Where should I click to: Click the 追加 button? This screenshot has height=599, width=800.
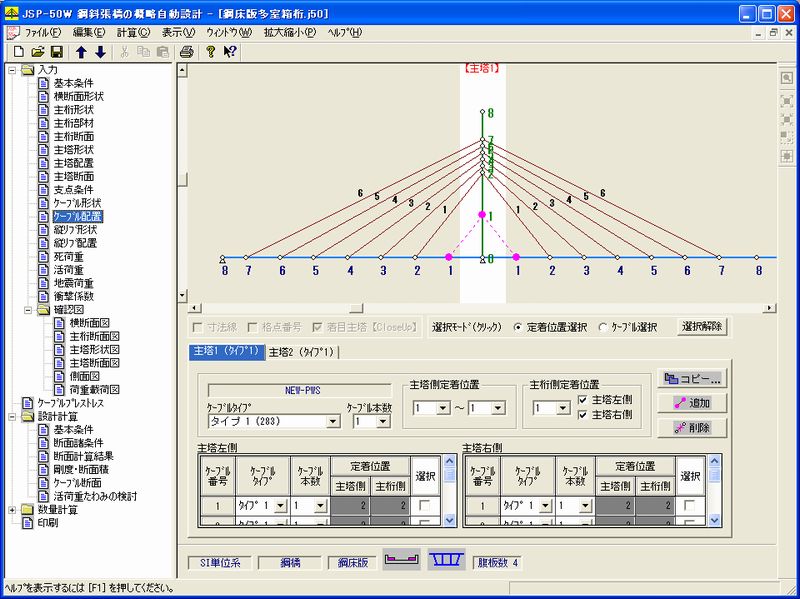pos(690,403)
